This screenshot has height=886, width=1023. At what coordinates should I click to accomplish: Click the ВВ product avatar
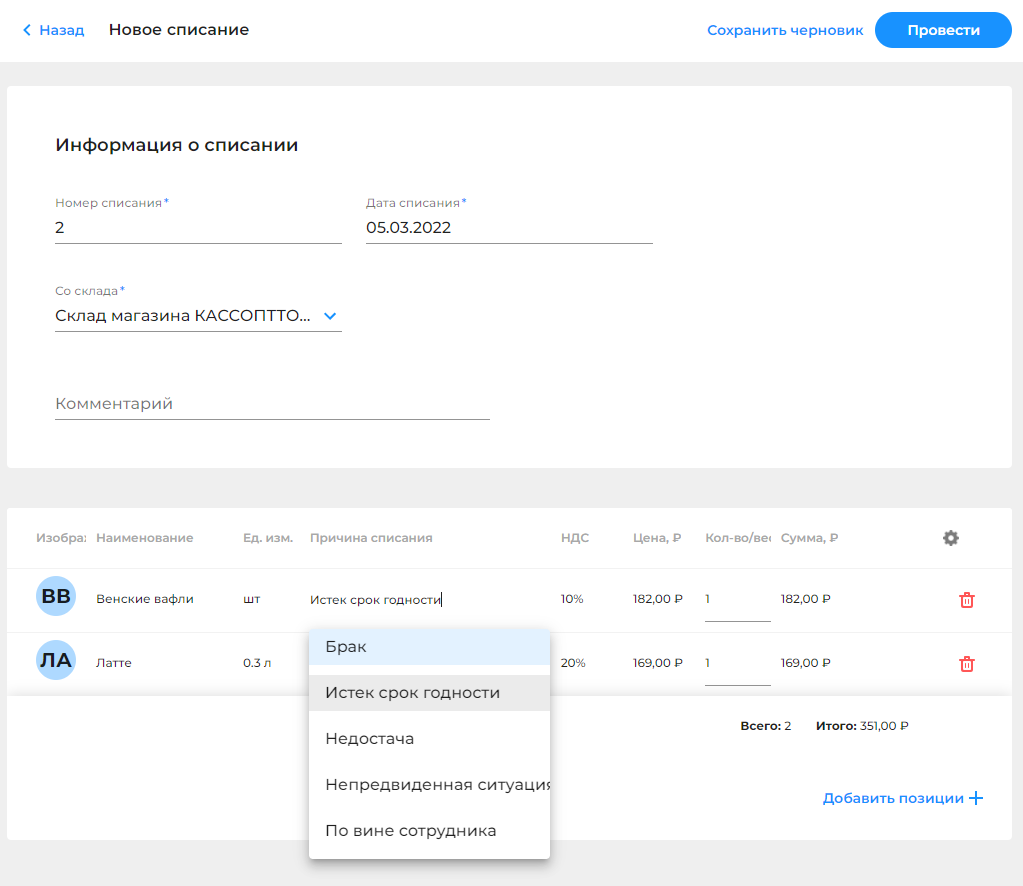[x=56, y=597]
